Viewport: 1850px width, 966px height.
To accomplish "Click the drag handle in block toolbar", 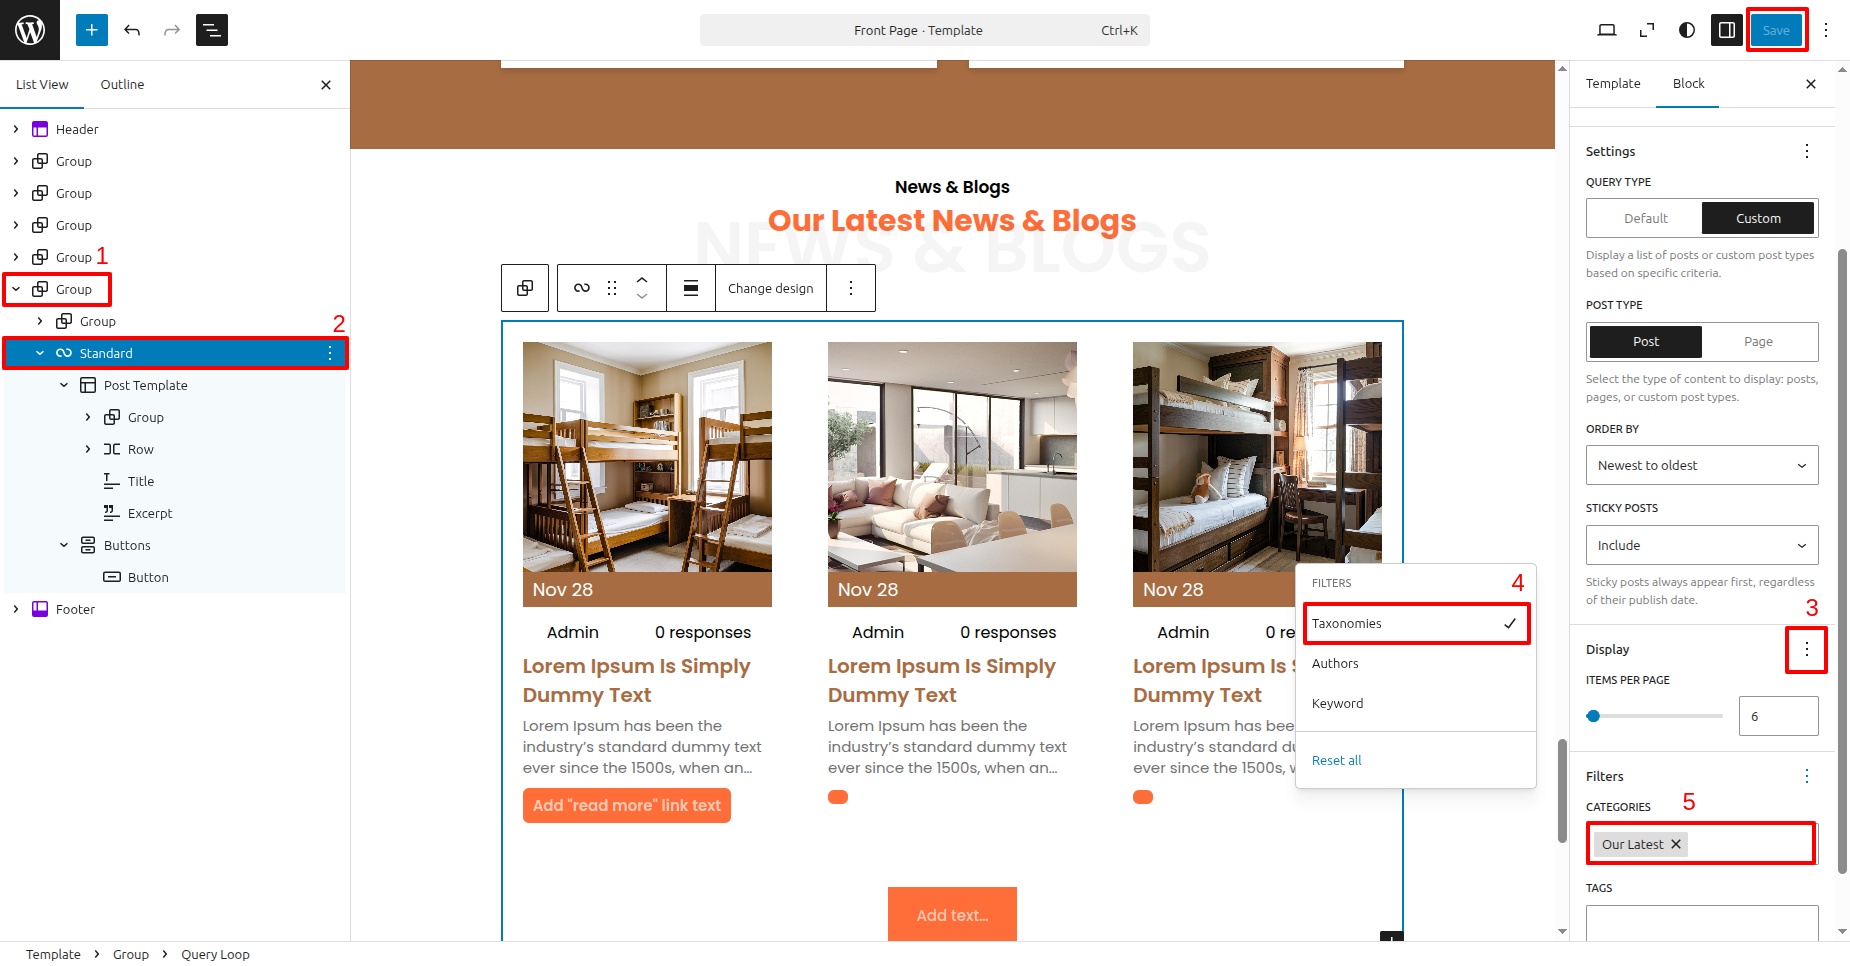I will 612,288.
